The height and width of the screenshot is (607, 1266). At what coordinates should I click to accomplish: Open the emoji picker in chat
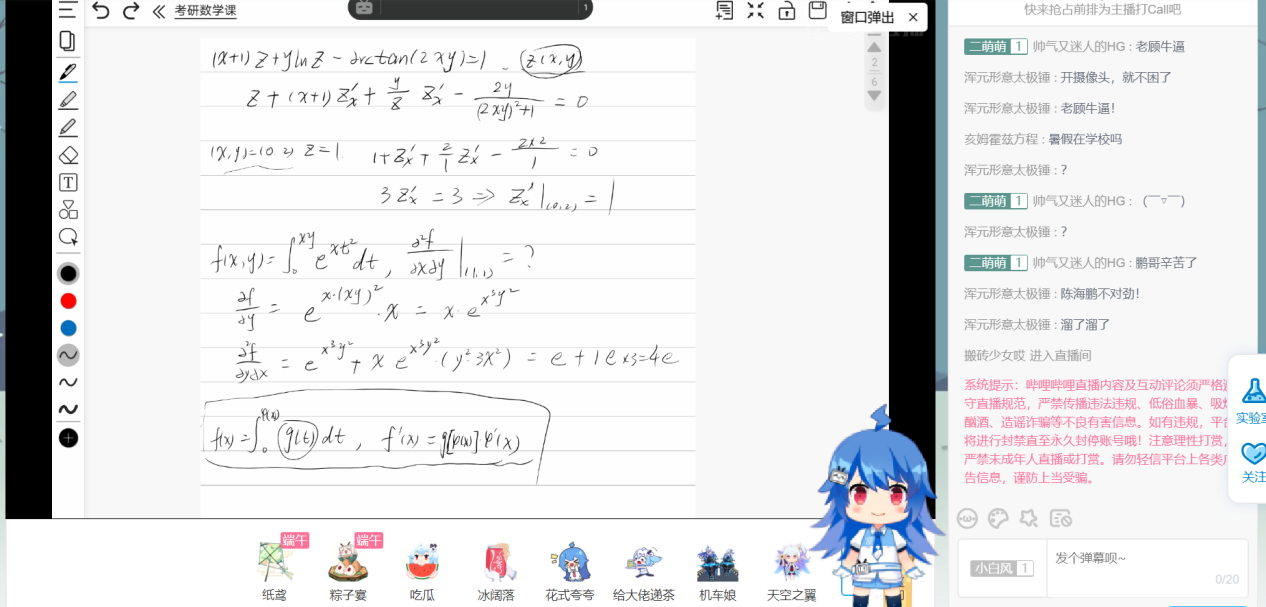tap(967, 517)
